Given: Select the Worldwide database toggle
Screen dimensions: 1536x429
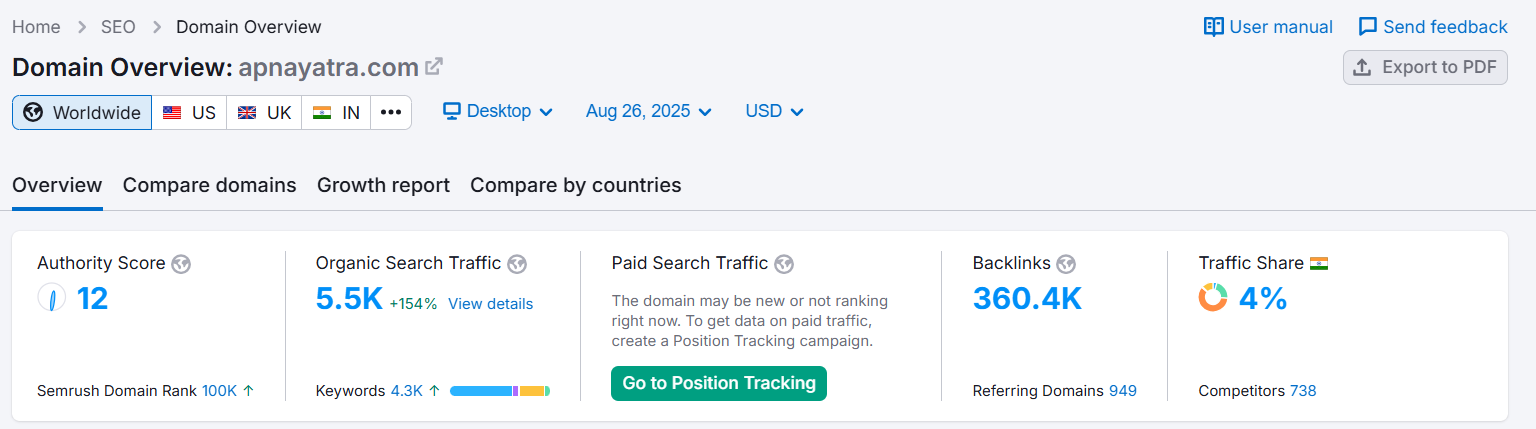Looking at the screenshot, I should pos(82,113).
